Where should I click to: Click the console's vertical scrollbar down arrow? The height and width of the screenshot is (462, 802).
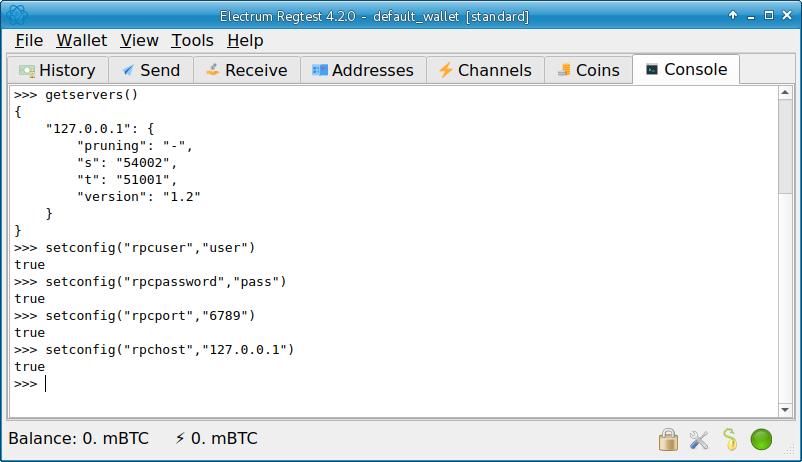[x=786, y=409]
